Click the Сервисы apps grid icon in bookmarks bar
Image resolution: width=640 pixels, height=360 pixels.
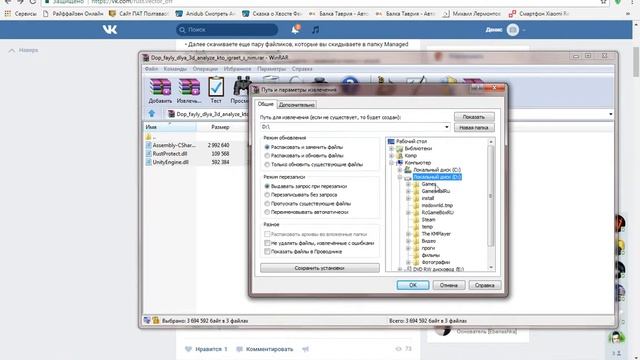pos(8,13)
